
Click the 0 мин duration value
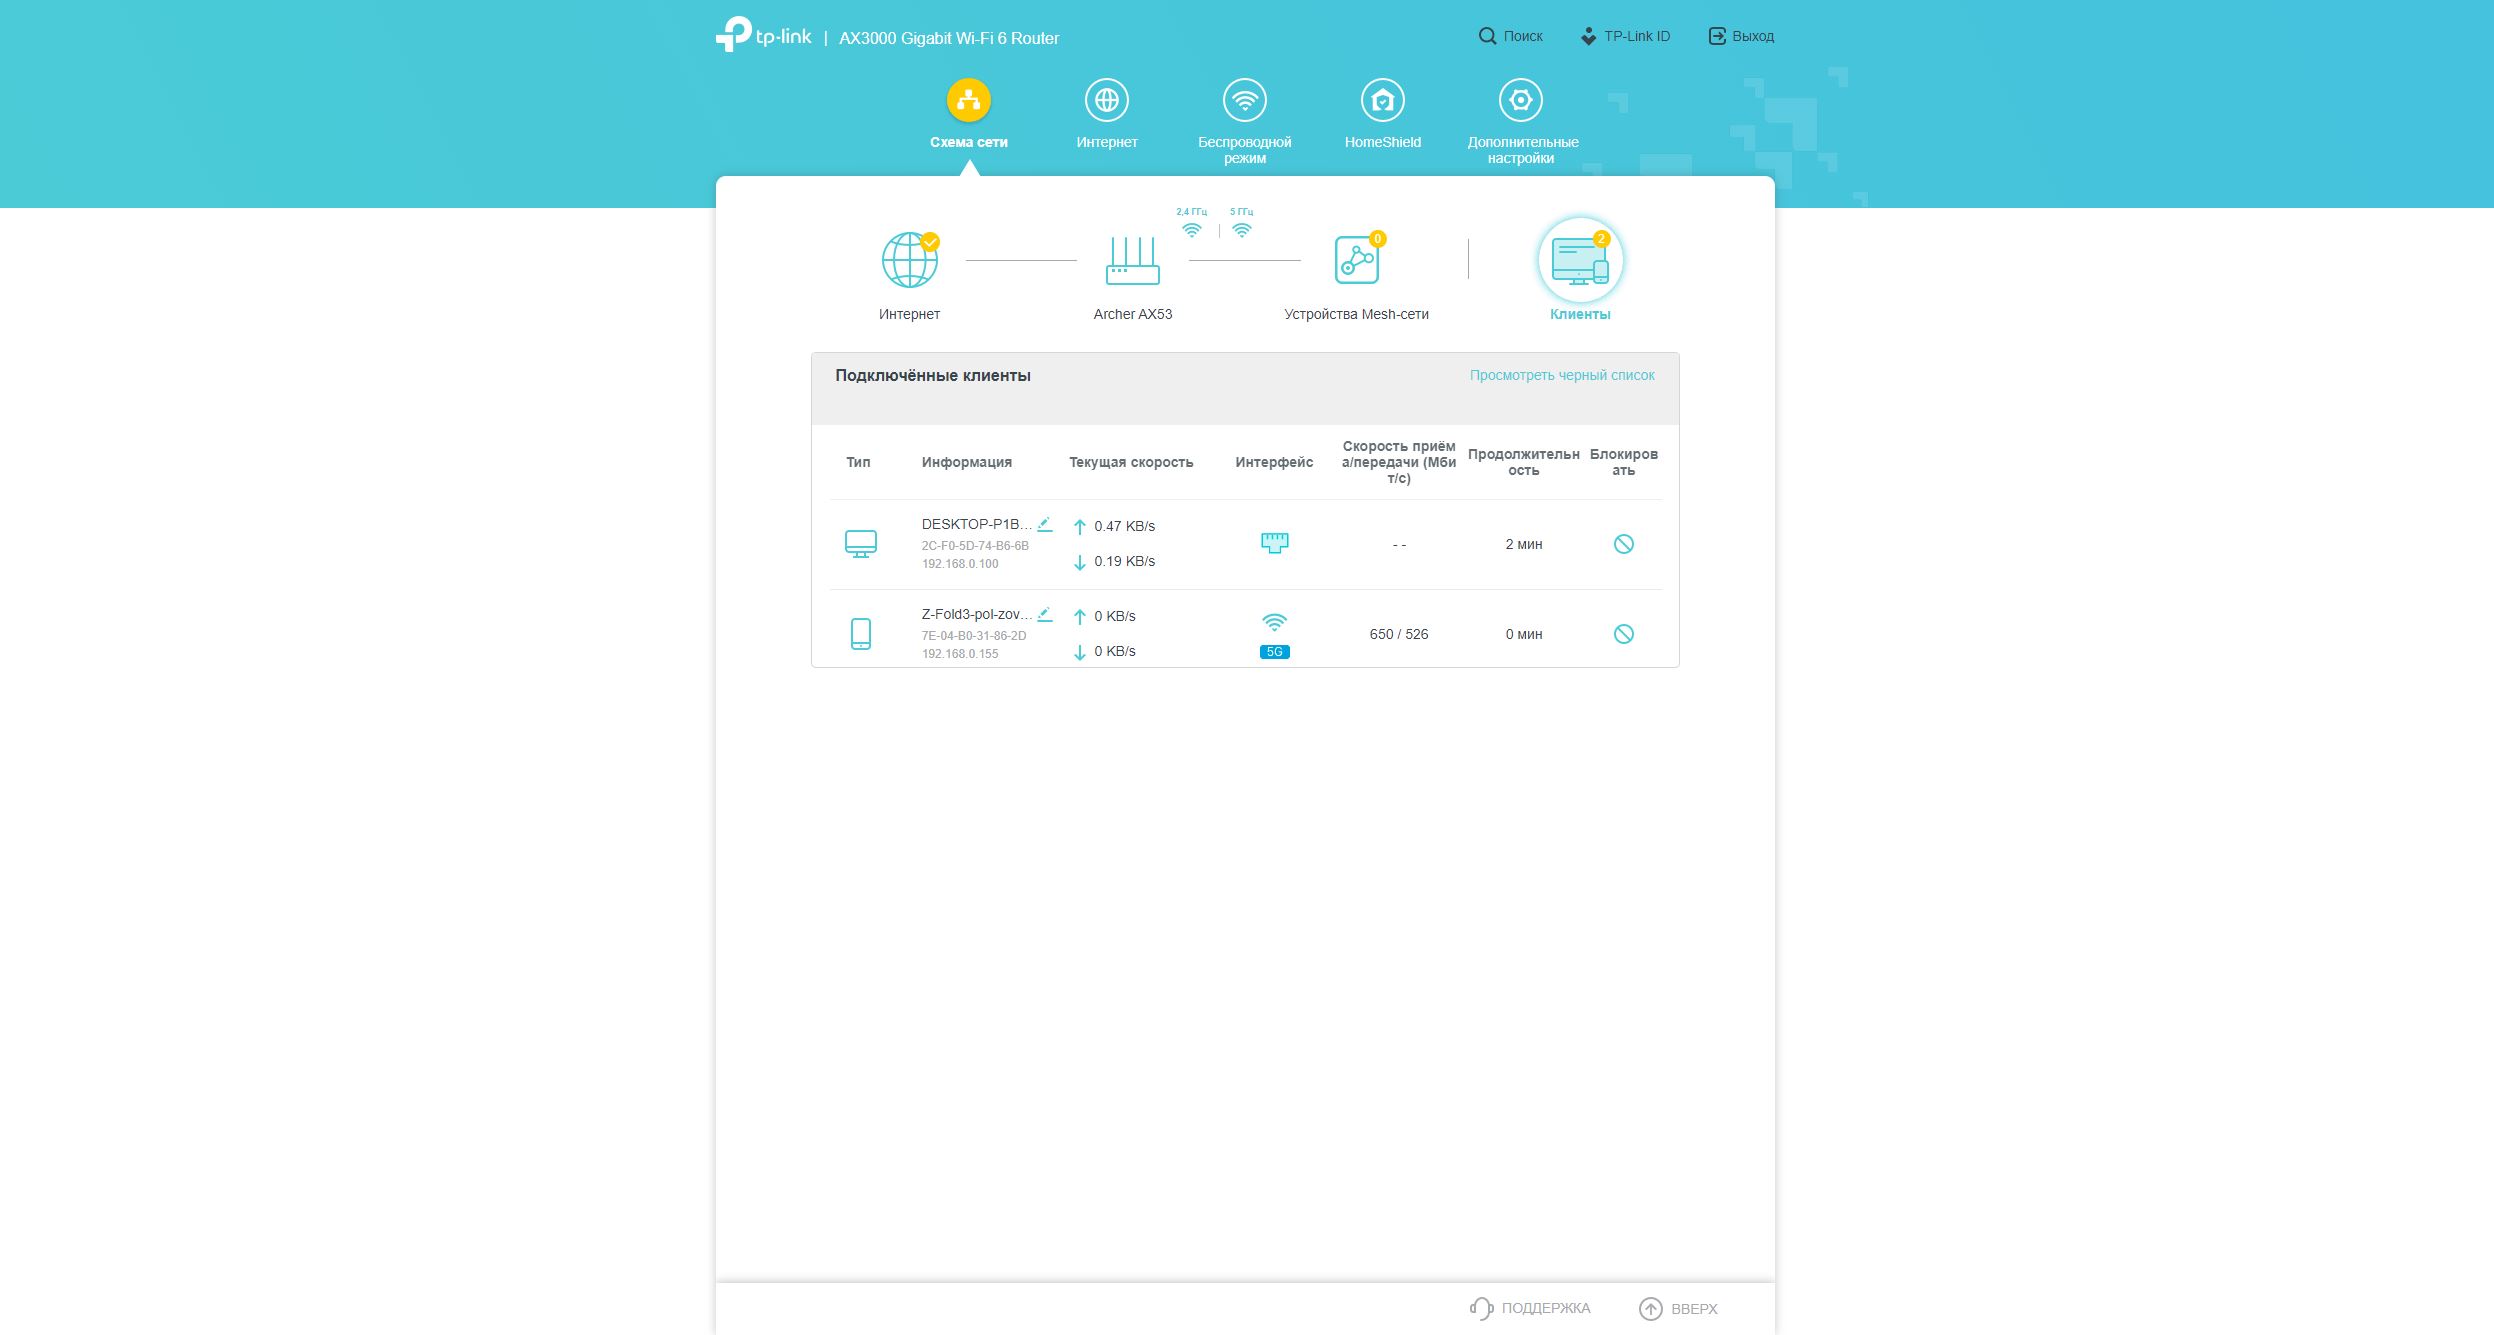click(x=1523, y=634)
